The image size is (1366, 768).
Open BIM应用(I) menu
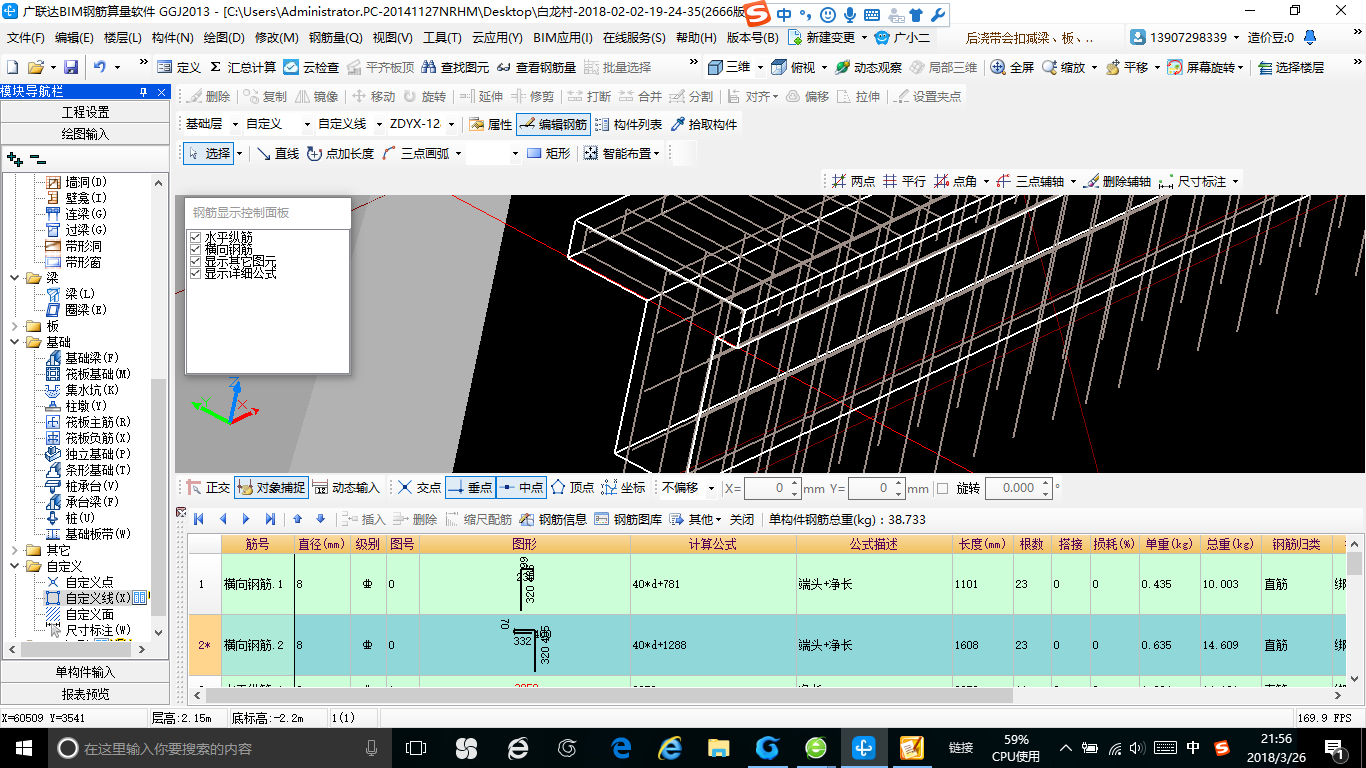563,38
